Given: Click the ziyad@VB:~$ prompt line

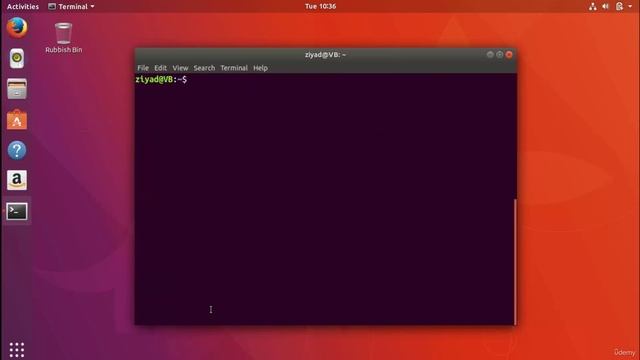Looking at the screenshot, I should coord(161,80).
